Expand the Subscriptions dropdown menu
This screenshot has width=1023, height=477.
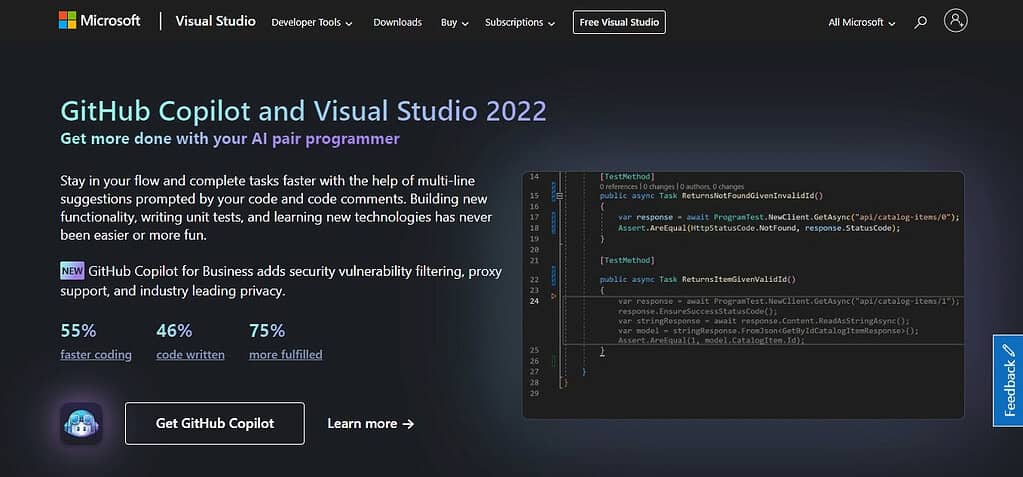(519, 22)
